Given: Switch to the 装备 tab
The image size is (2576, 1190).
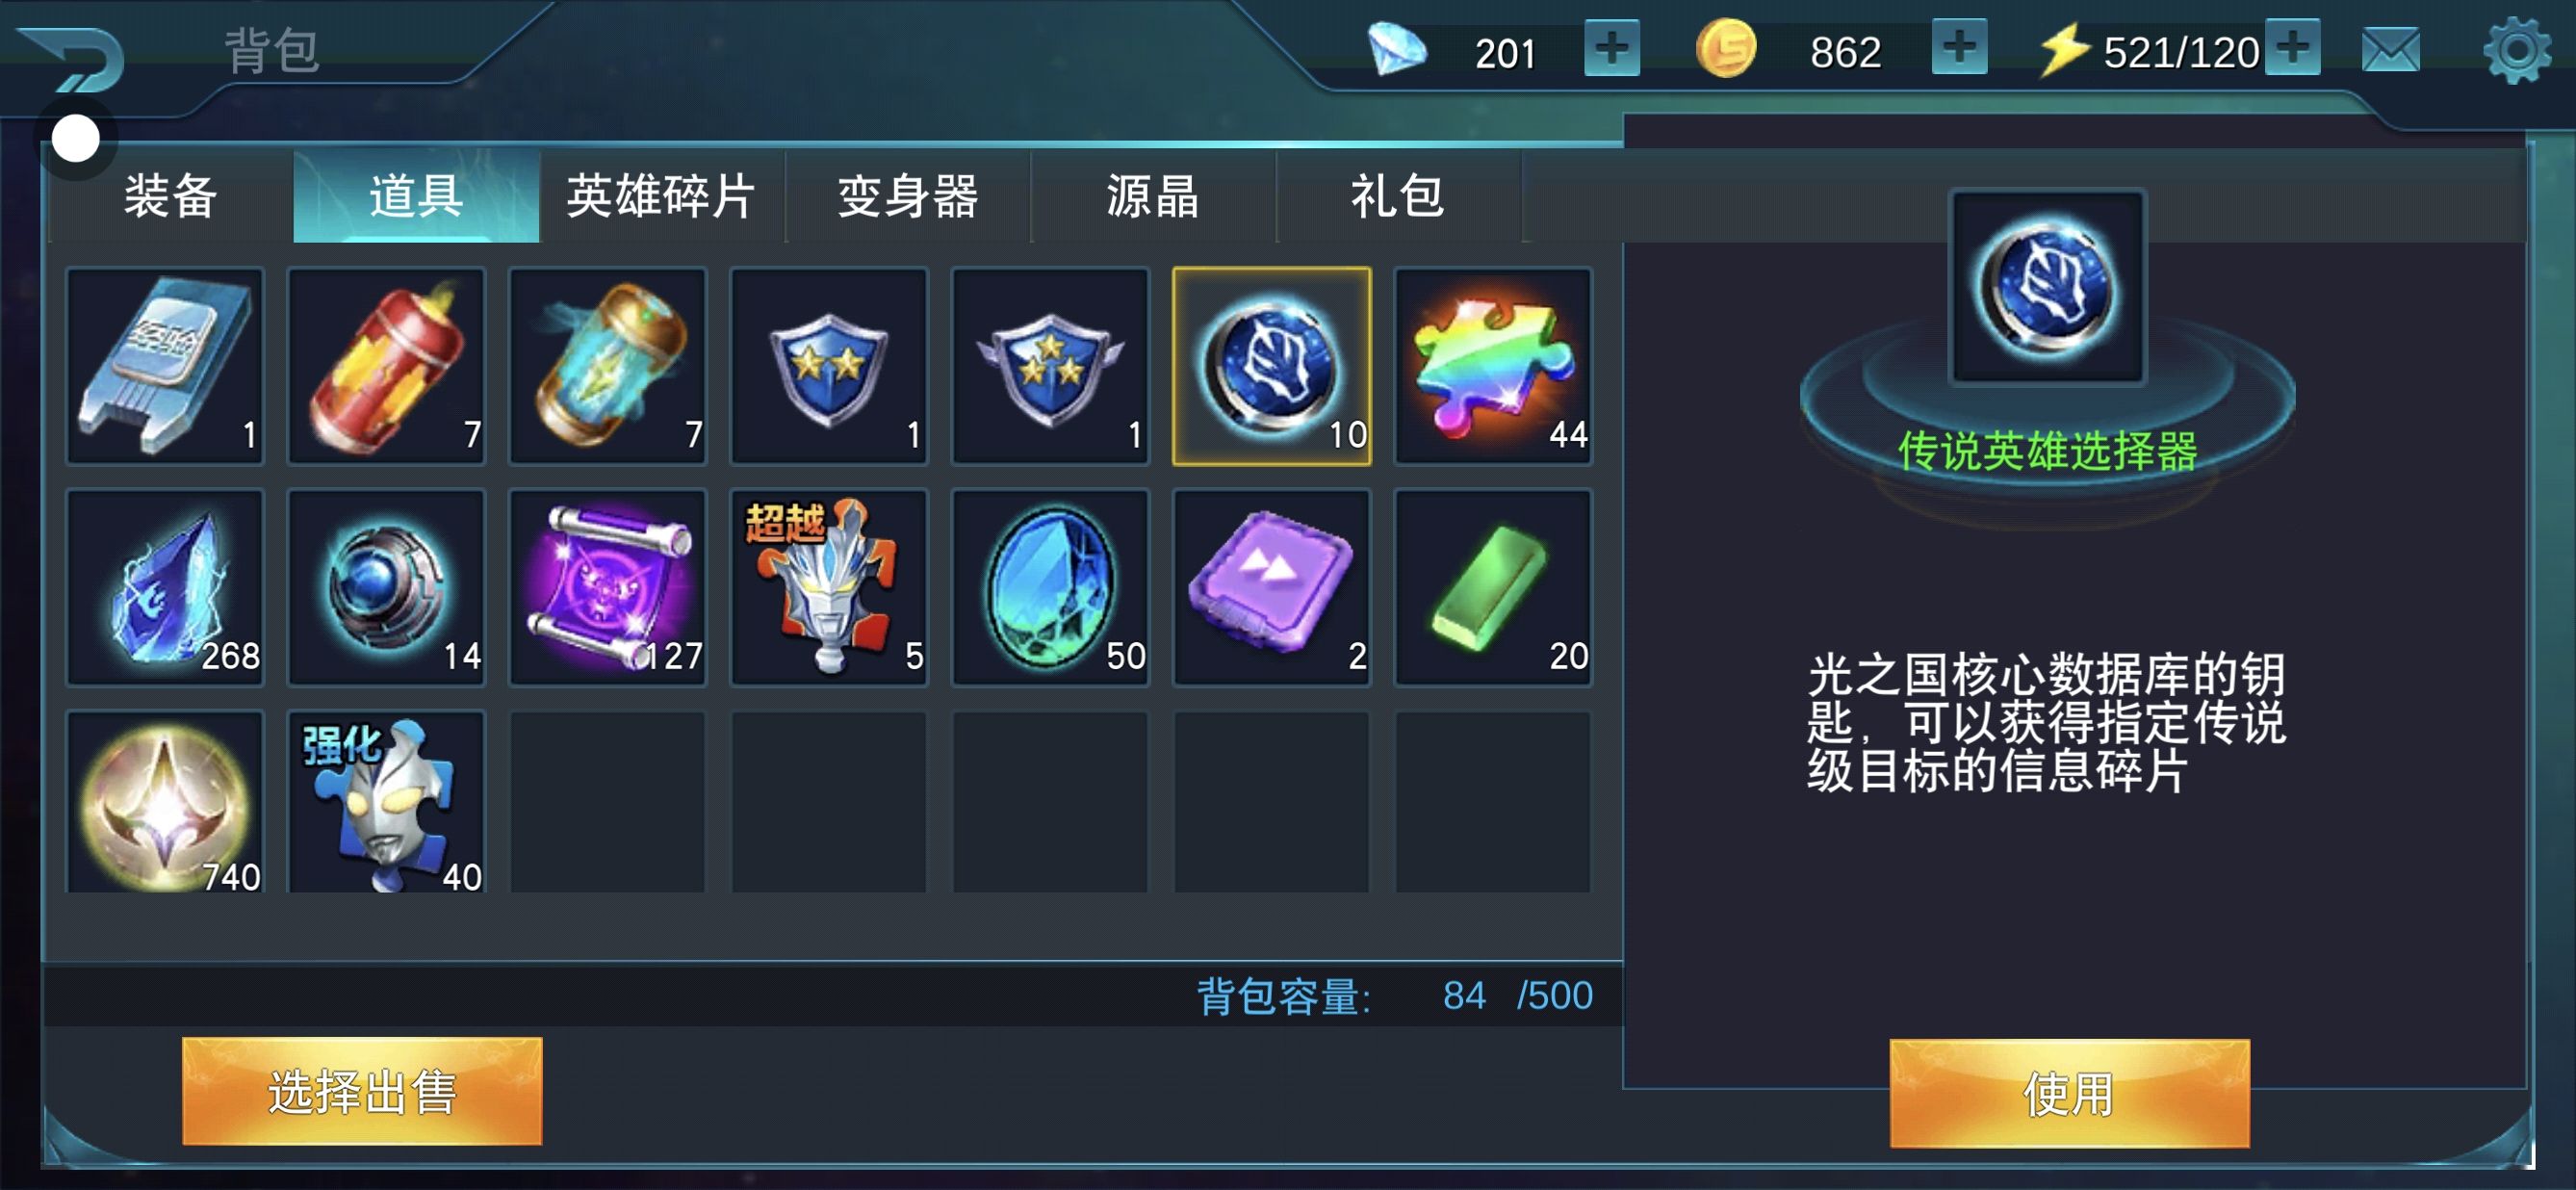Looking at the screenshot, I should click(x=171, y=196).
